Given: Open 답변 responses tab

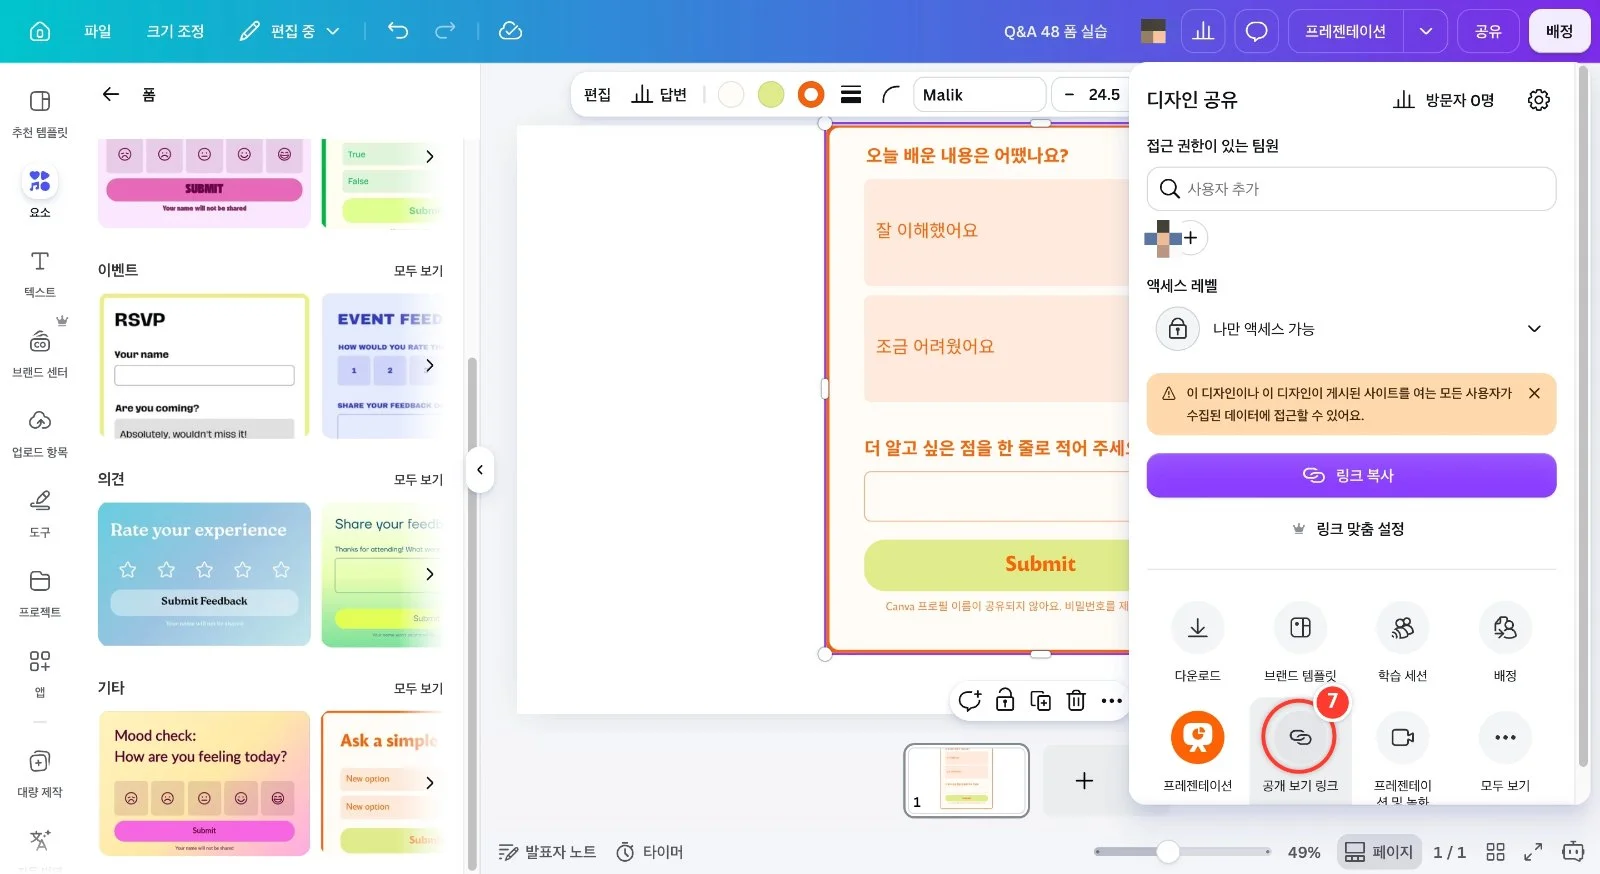Looking at the screenshot, I should pyautogui.click(x=659, y=95).
